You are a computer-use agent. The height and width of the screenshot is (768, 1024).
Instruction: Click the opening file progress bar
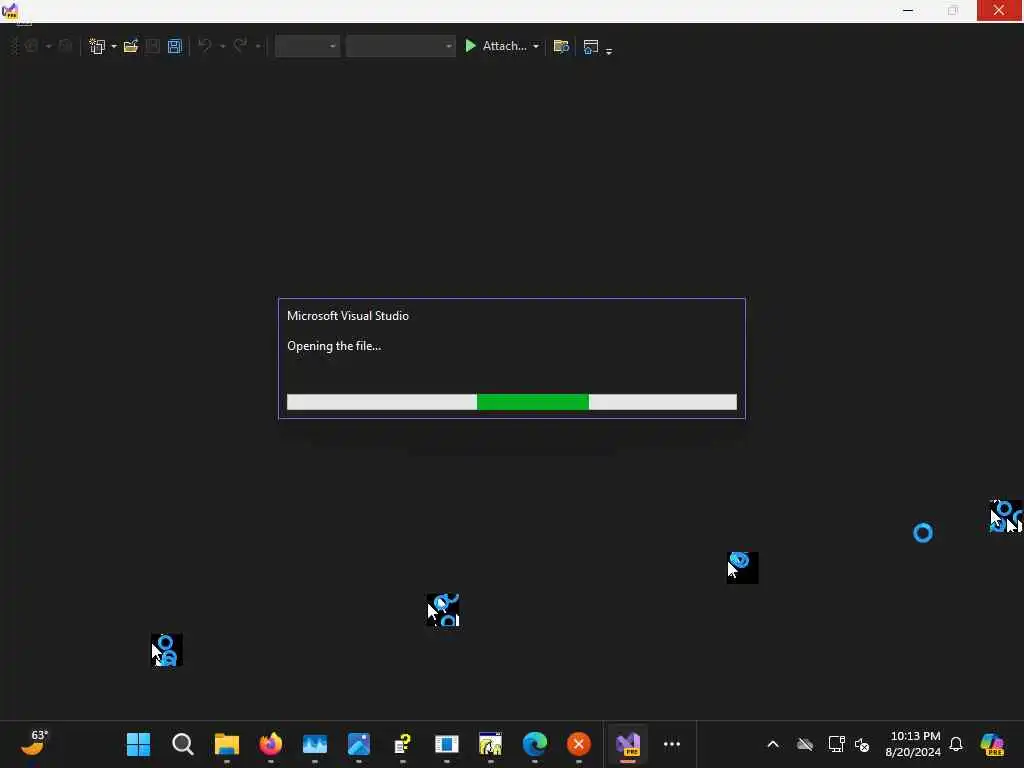click(x=512, y=402)
